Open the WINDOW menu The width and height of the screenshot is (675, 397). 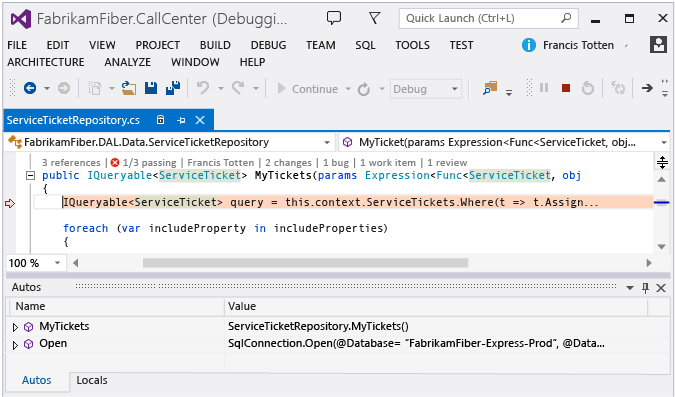[195, 62]
